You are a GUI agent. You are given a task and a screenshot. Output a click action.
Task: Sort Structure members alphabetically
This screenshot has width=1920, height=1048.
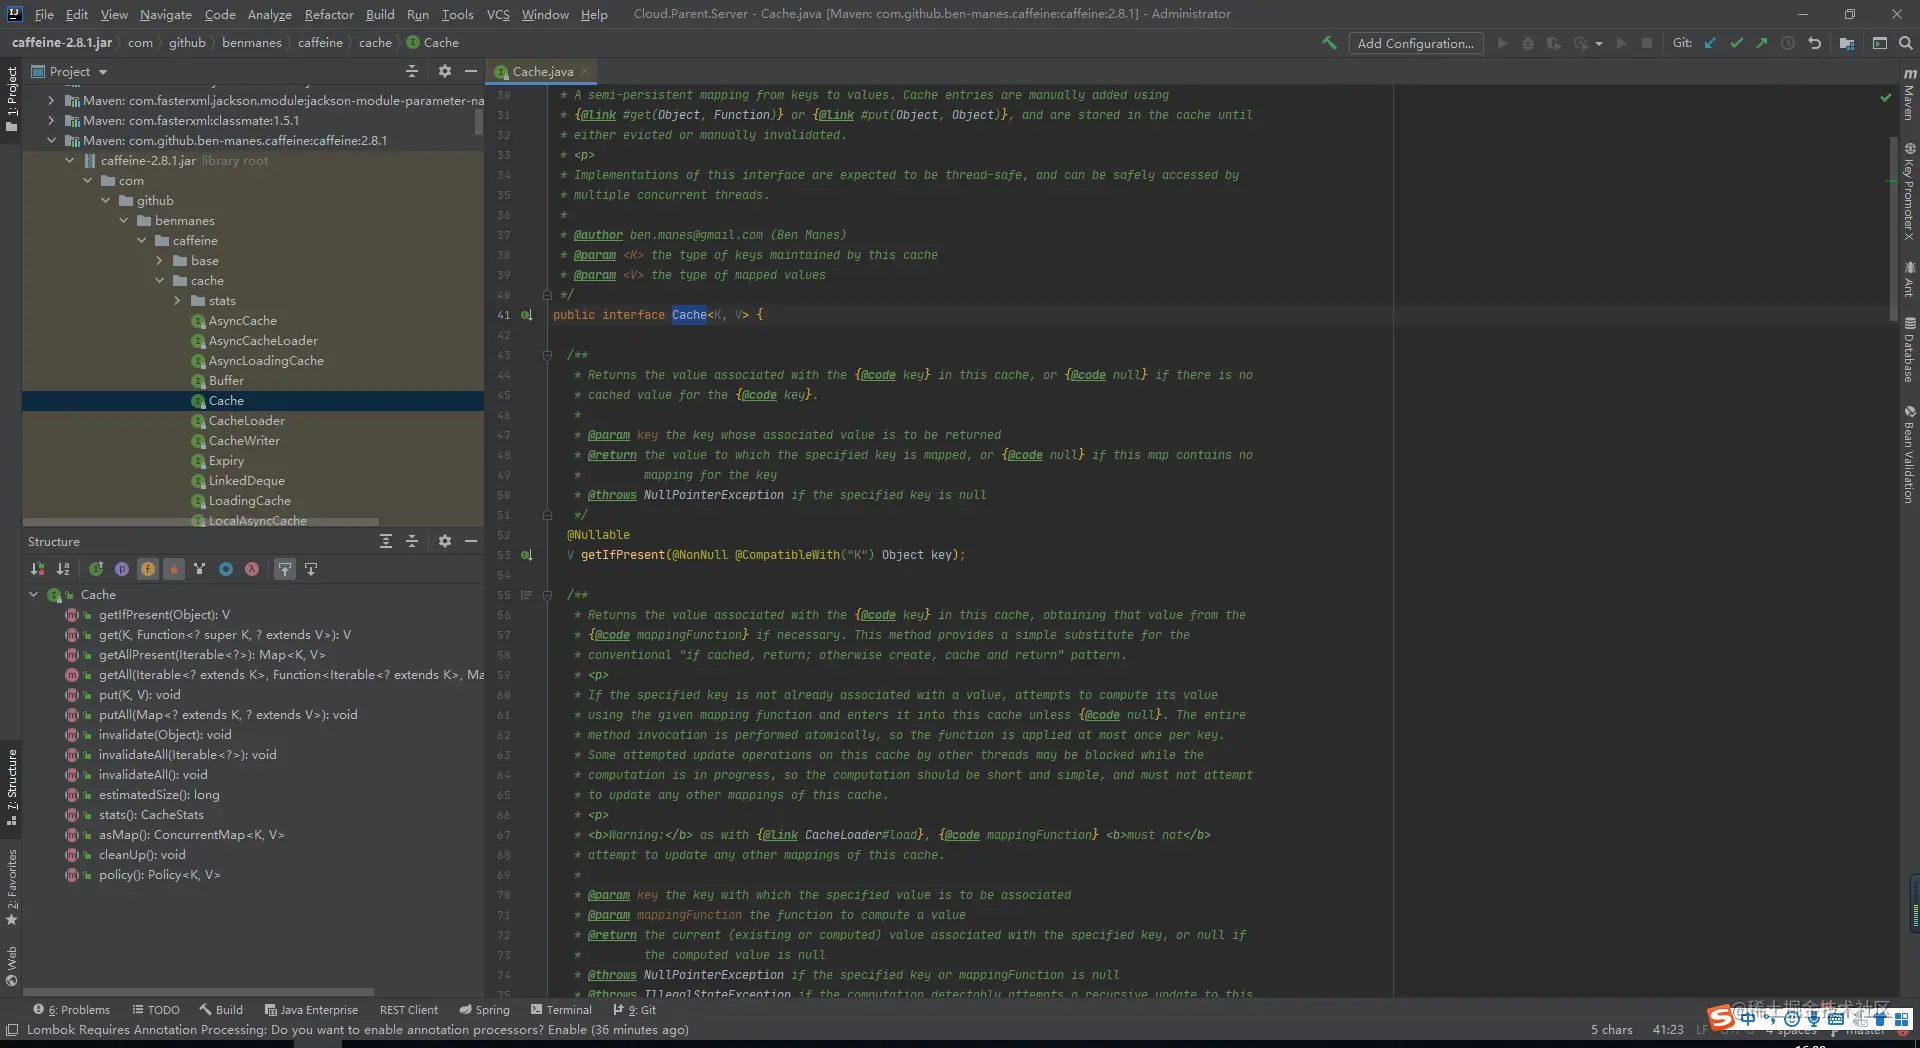tap(63, 569)
